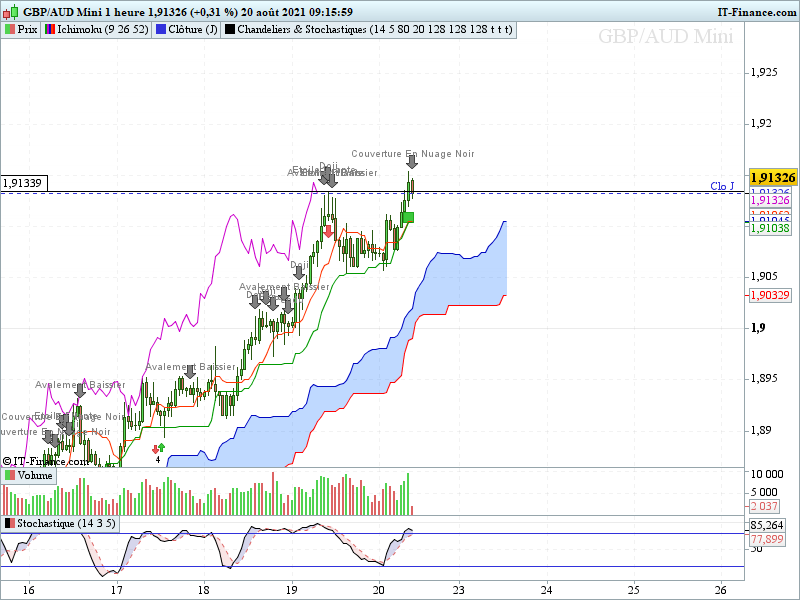The height and width of the screenshot is (600, 800).
Task: Click the black Chandeliers & Stochastiques icon
Action: click(230, 30)
